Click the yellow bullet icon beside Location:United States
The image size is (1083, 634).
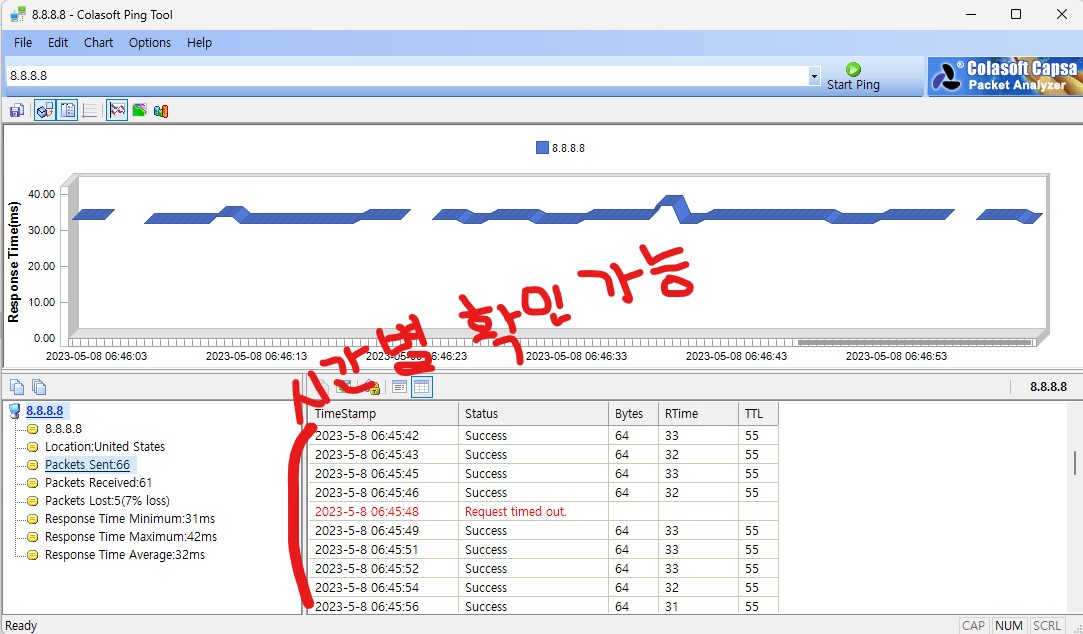point(32,447)
